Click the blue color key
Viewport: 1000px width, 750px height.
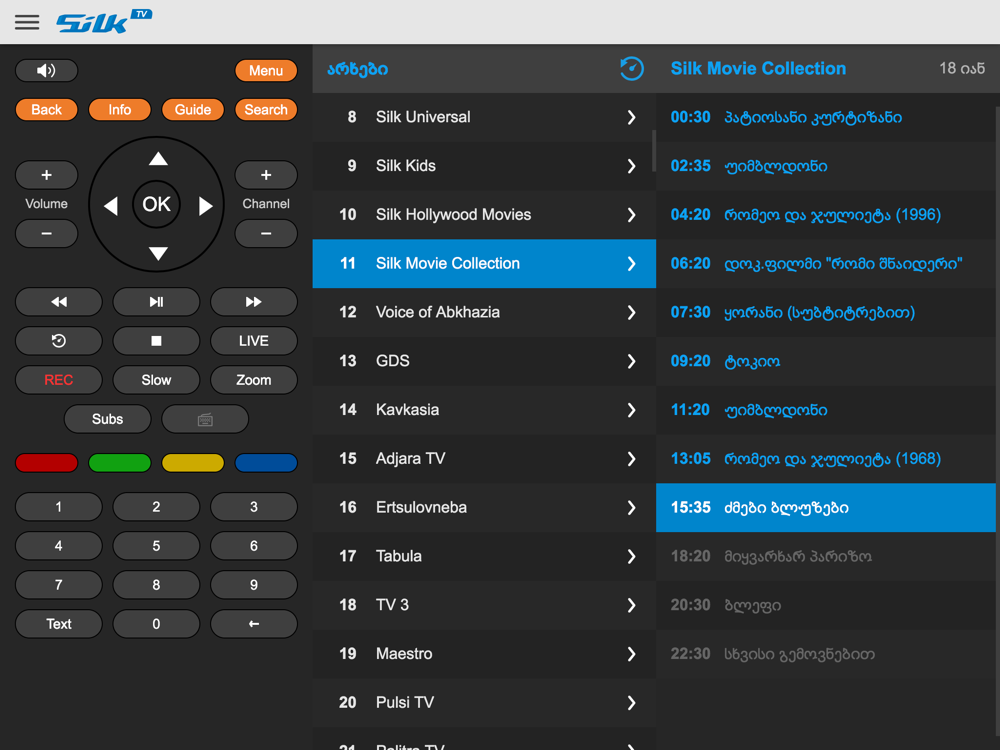(x=266, y=462)
